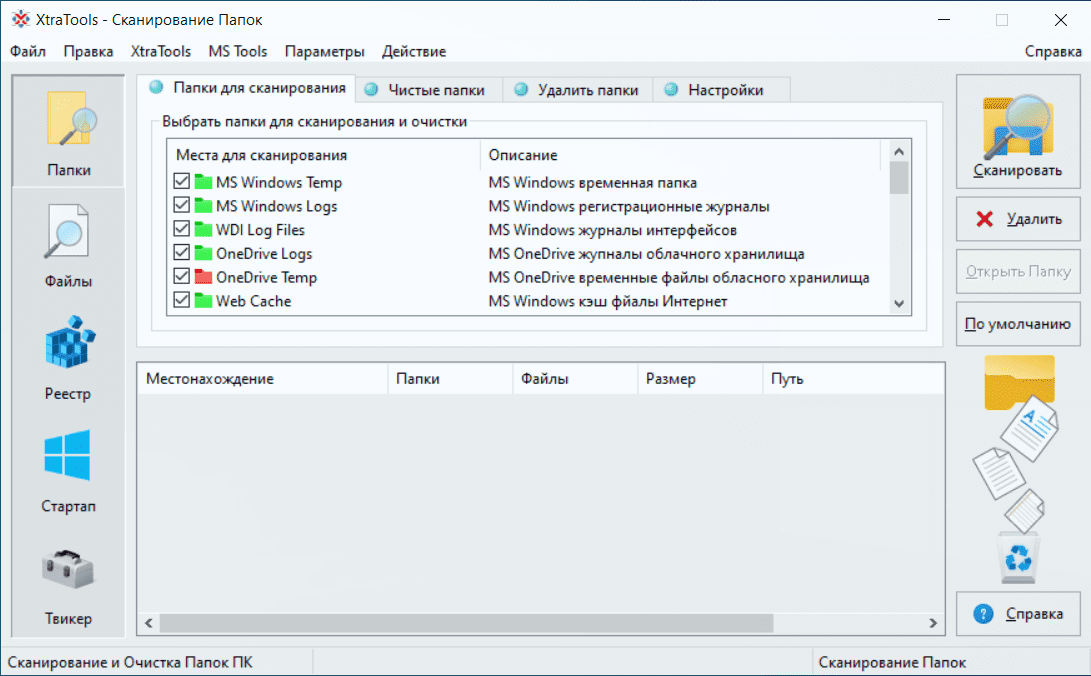Image resolution: width=1091 pixels, height=676 pixels.
Task: Click the teal bullet on Удалить папки tab
Action: [x=521, y=89]
